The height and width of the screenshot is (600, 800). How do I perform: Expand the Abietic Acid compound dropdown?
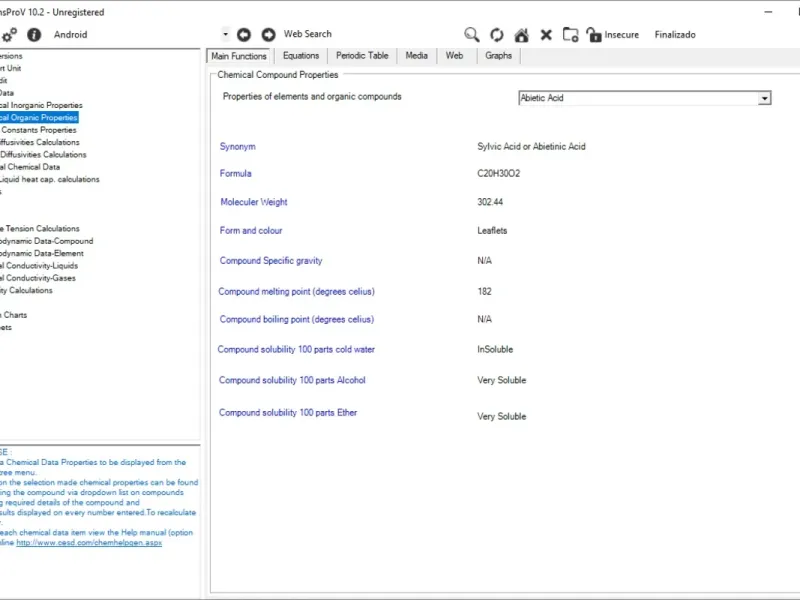point(764,98)
